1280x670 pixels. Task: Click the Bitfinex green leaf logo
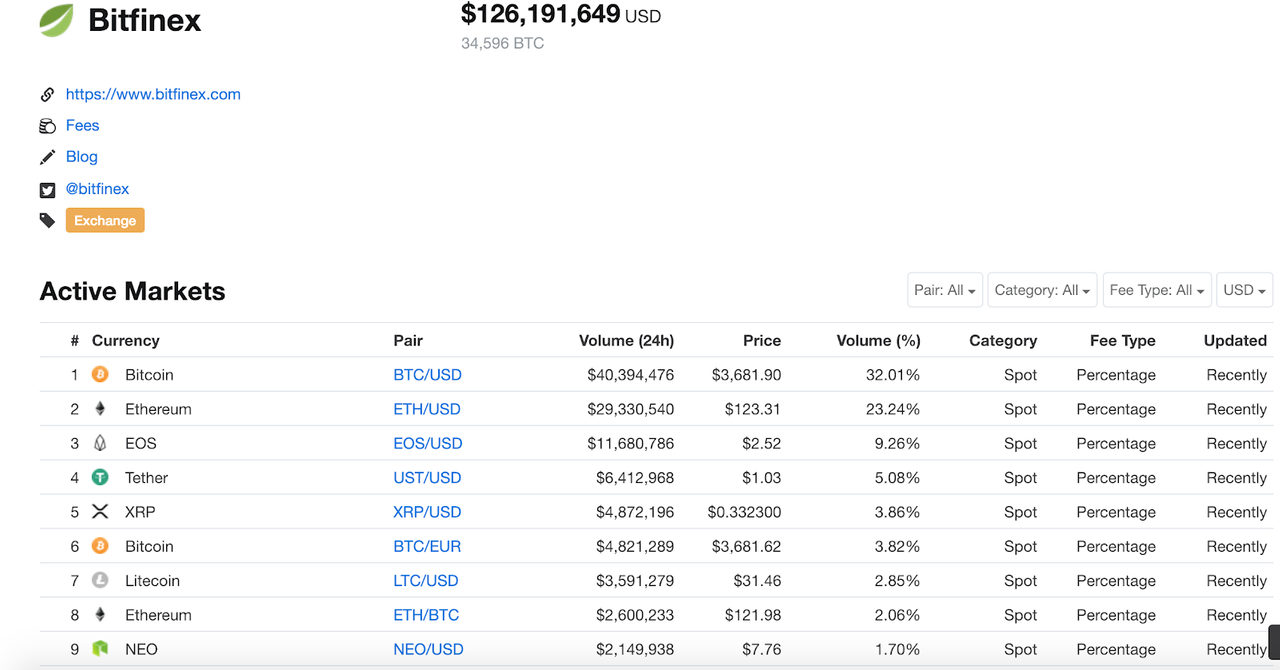pyautogui.click(x=56, y=20)
